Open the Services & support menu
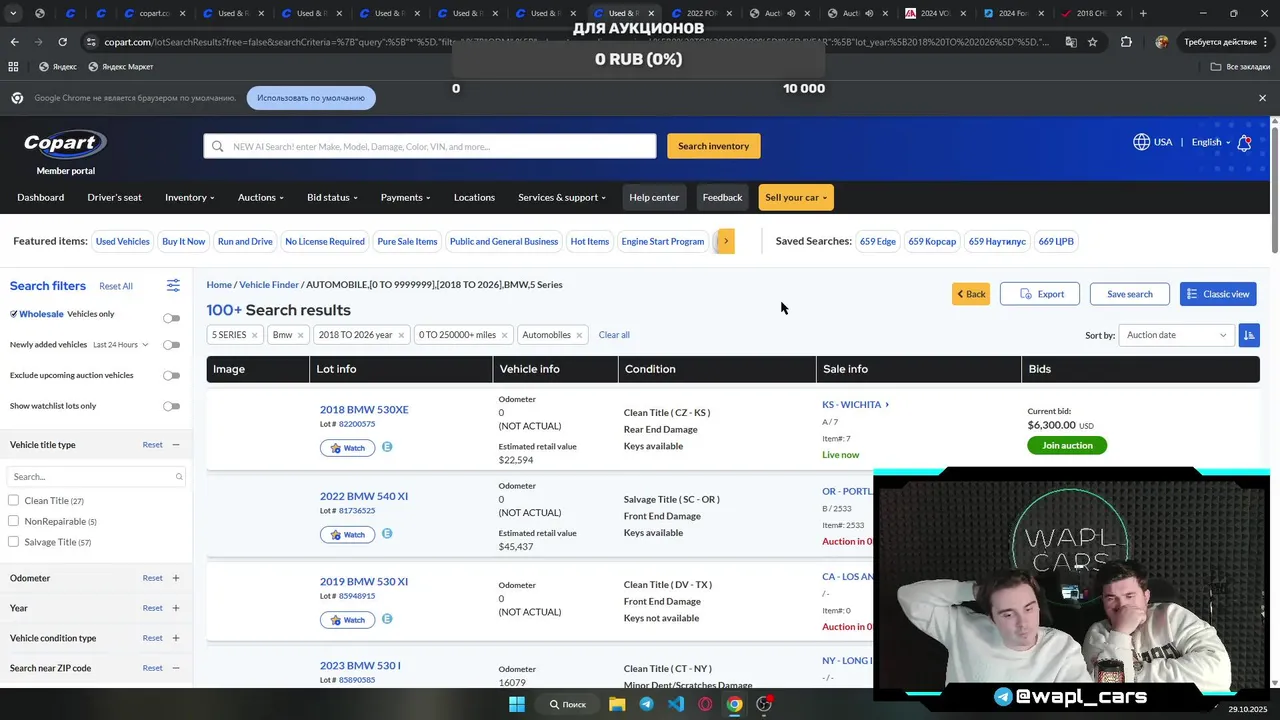The width and height of the screenshot is (1280, 720). coord(562,197)
